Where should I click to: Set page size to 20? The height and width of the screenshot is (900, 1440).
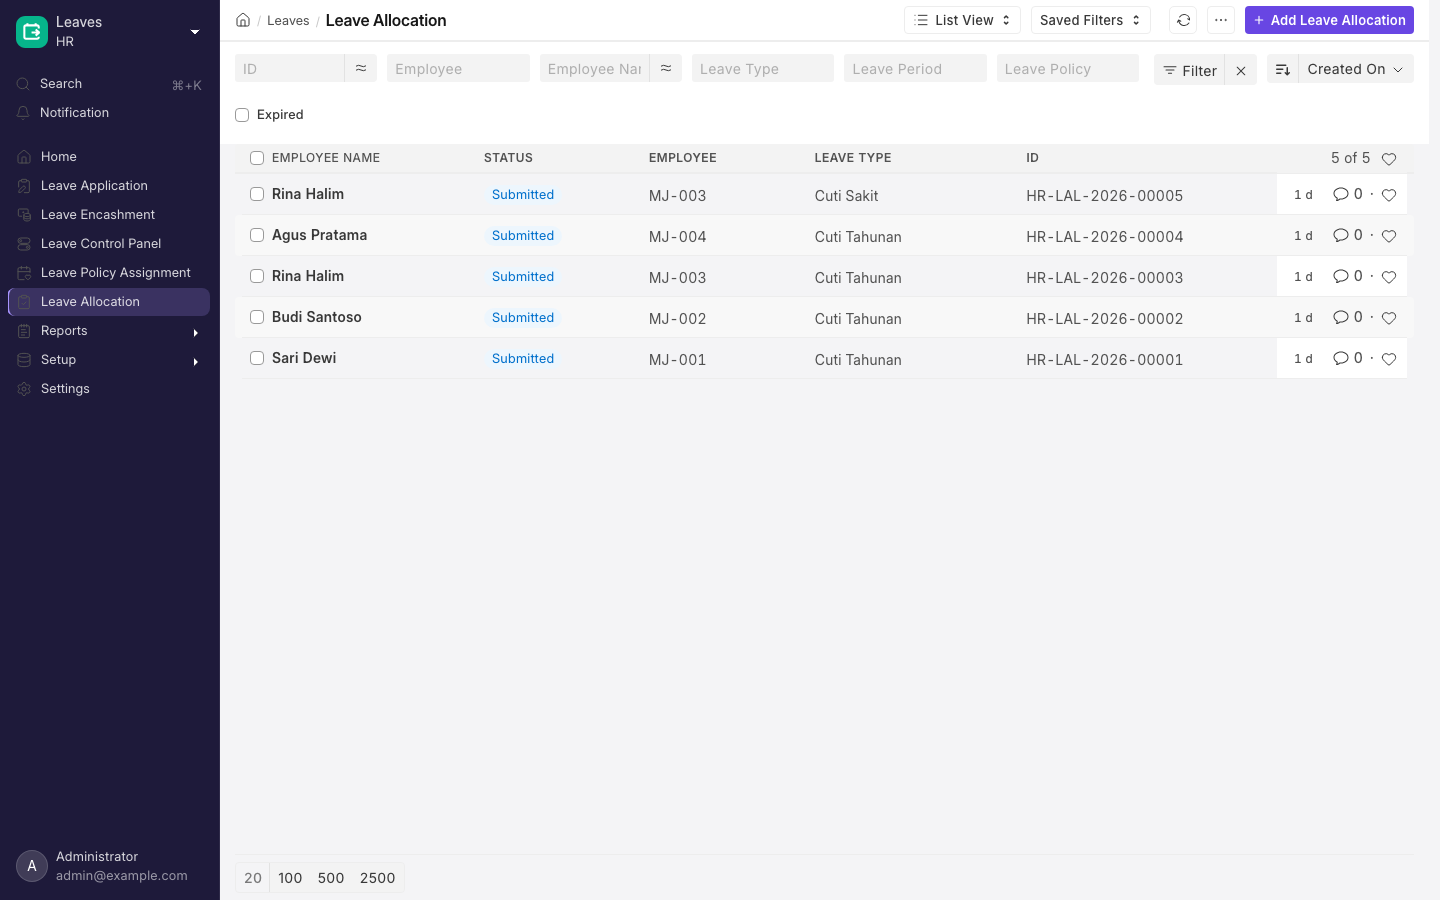click(253, 878)
